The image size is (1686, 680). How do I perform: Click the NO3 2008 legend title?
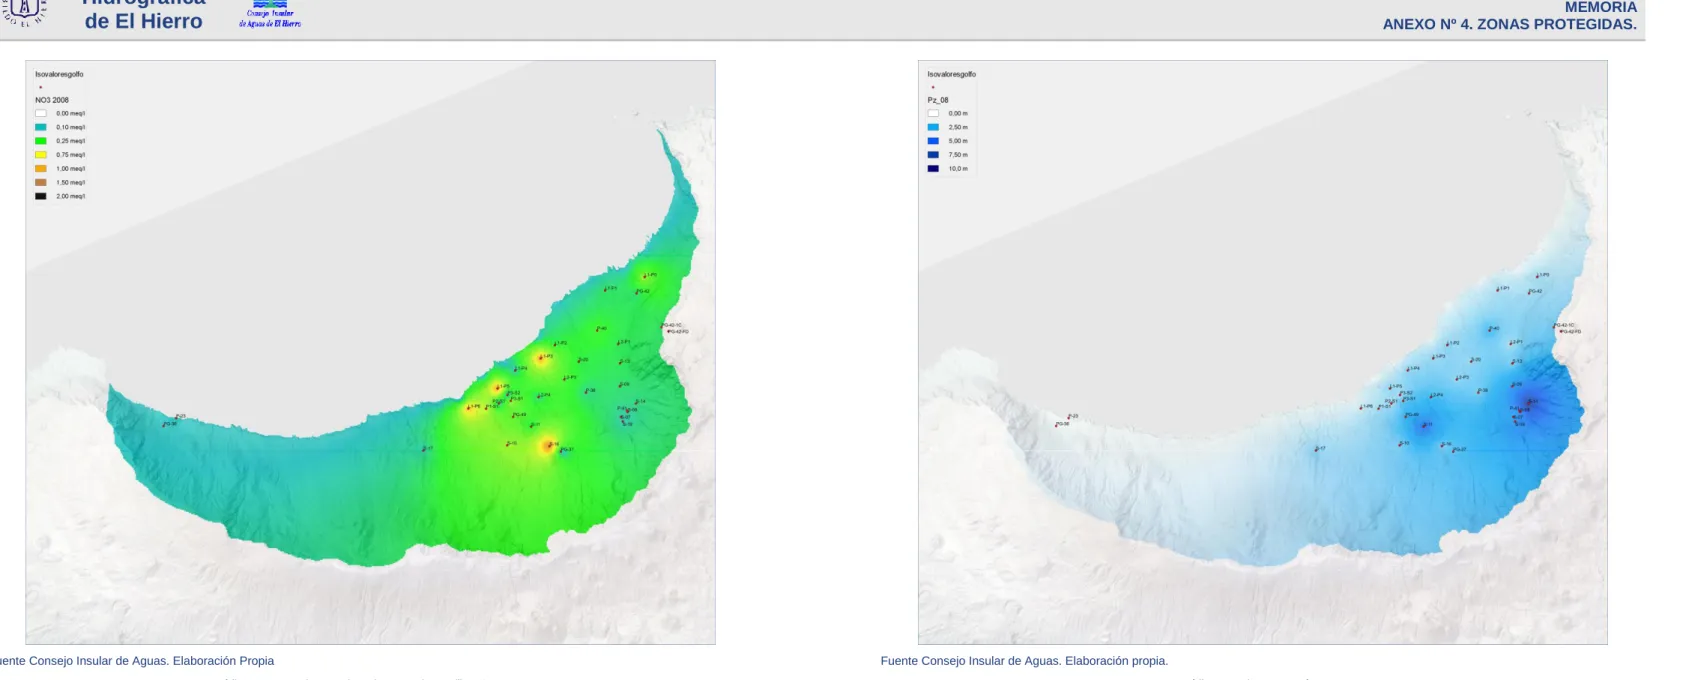pyautogui.click(x=52, y=100)
